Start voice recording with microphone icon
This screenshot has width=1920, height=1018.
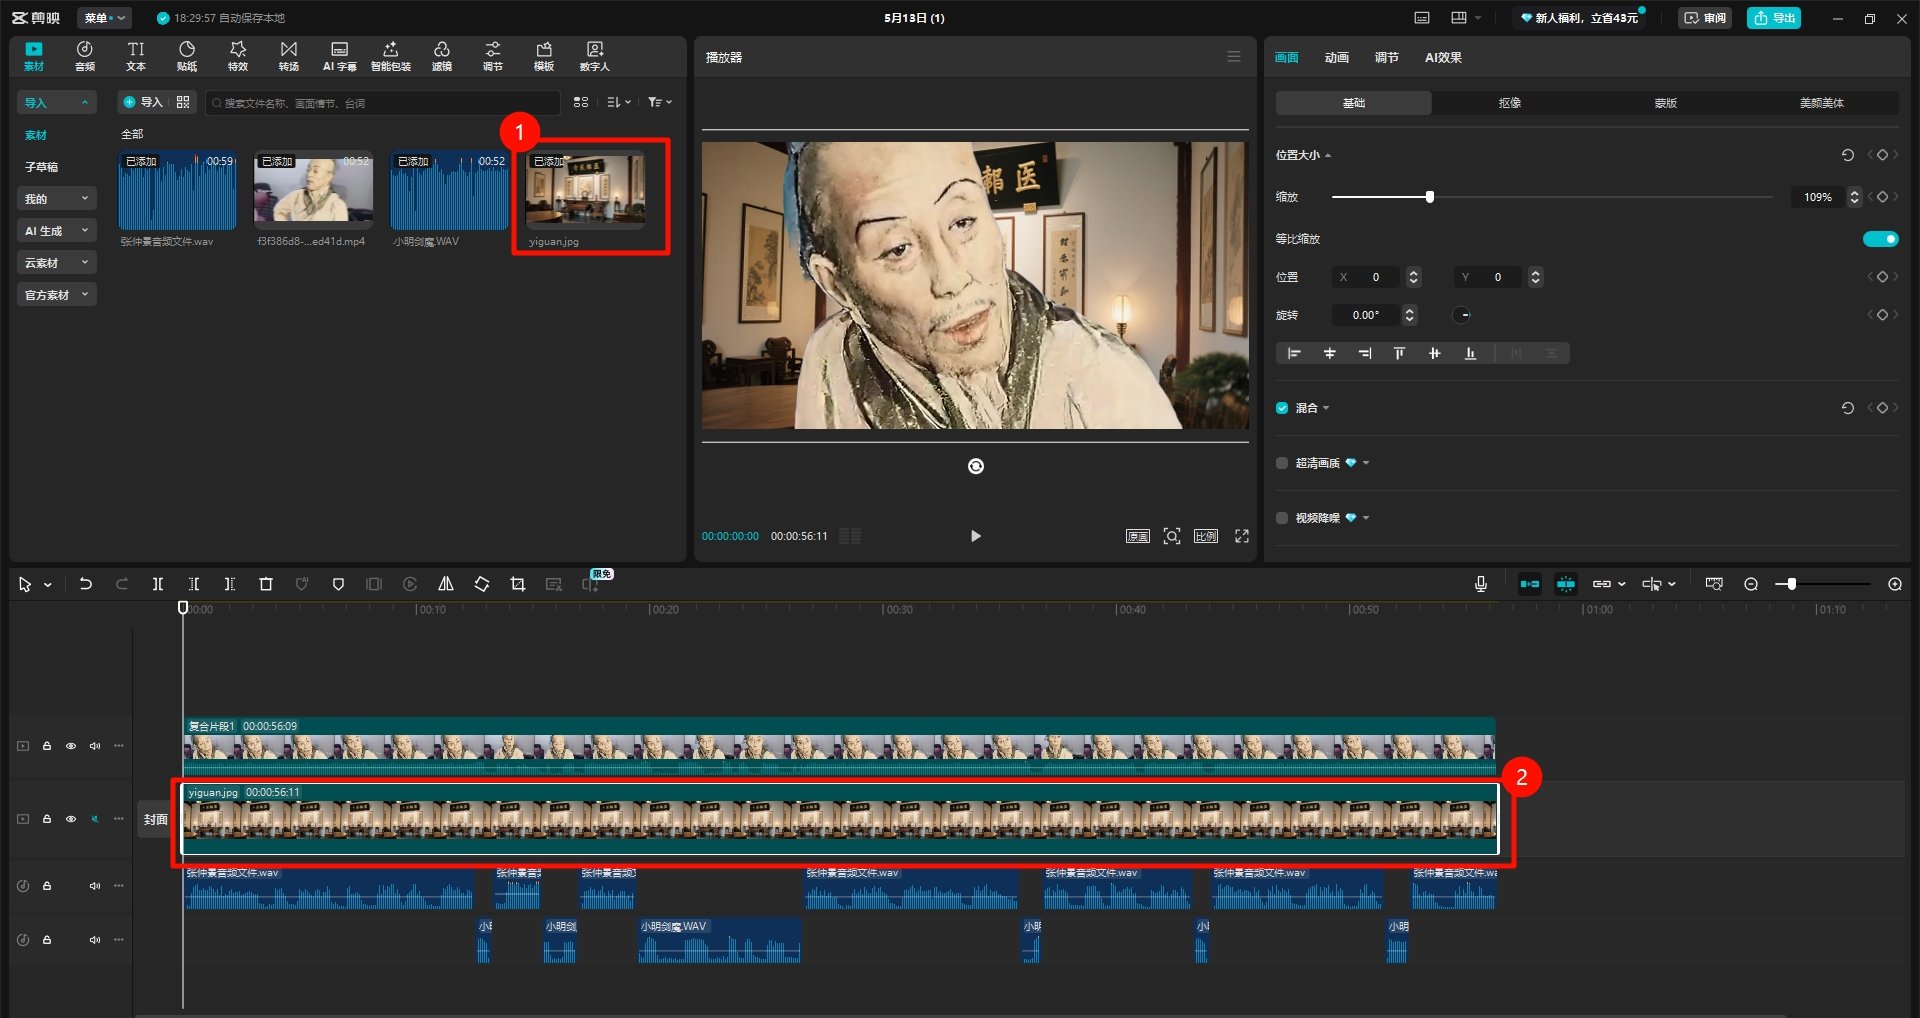(x=1480, y=584)
